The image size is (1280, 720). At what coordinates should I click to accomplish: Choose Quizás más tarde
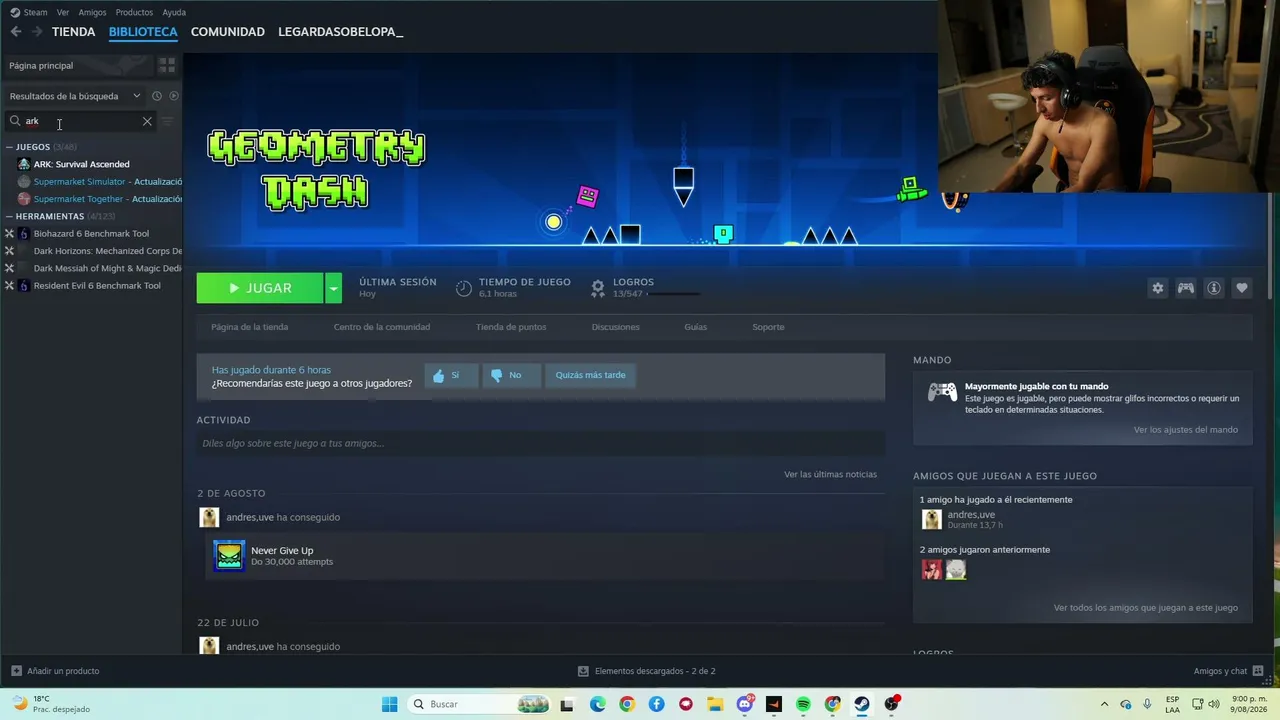590,375
